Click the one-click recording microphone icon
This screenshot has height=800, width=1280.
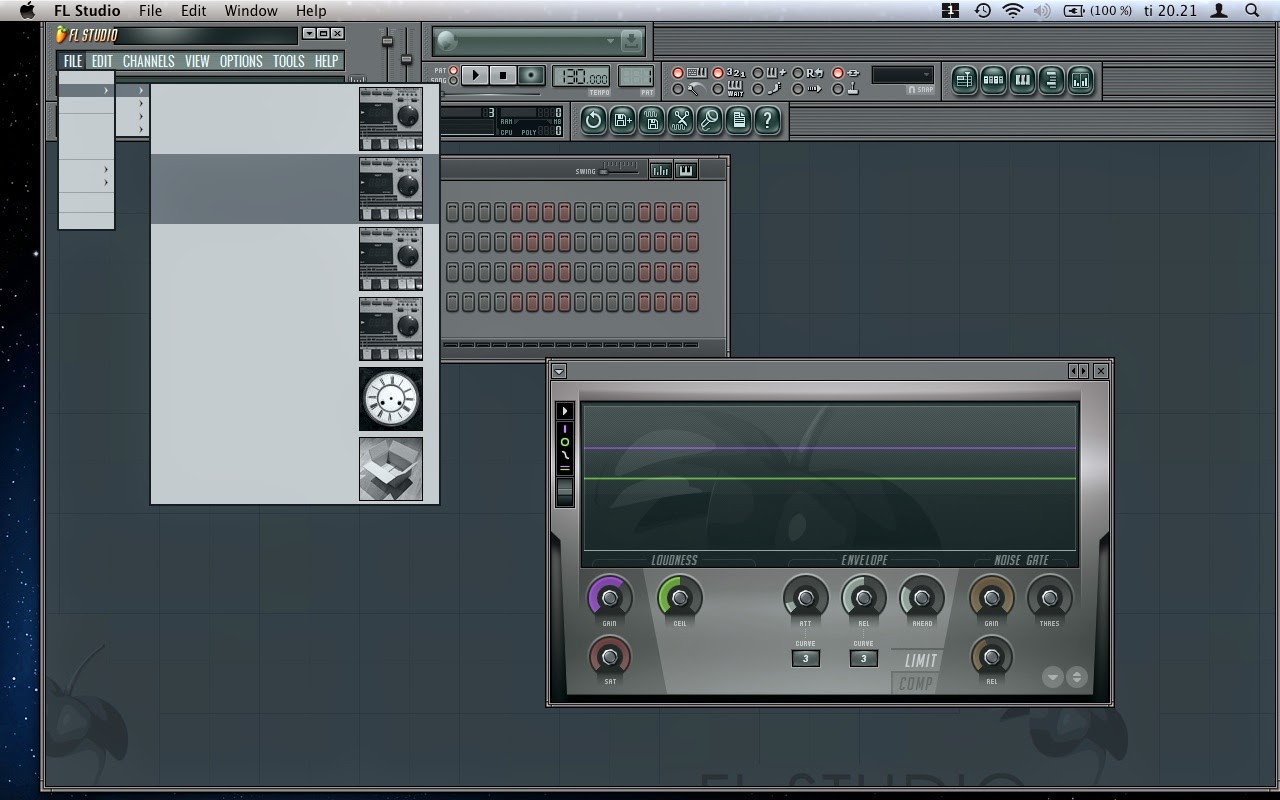click(709, 121)
